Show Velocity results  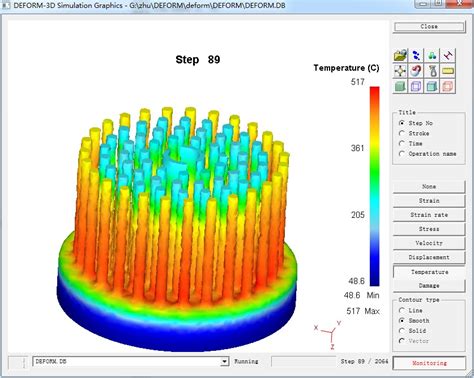point(429,243)
